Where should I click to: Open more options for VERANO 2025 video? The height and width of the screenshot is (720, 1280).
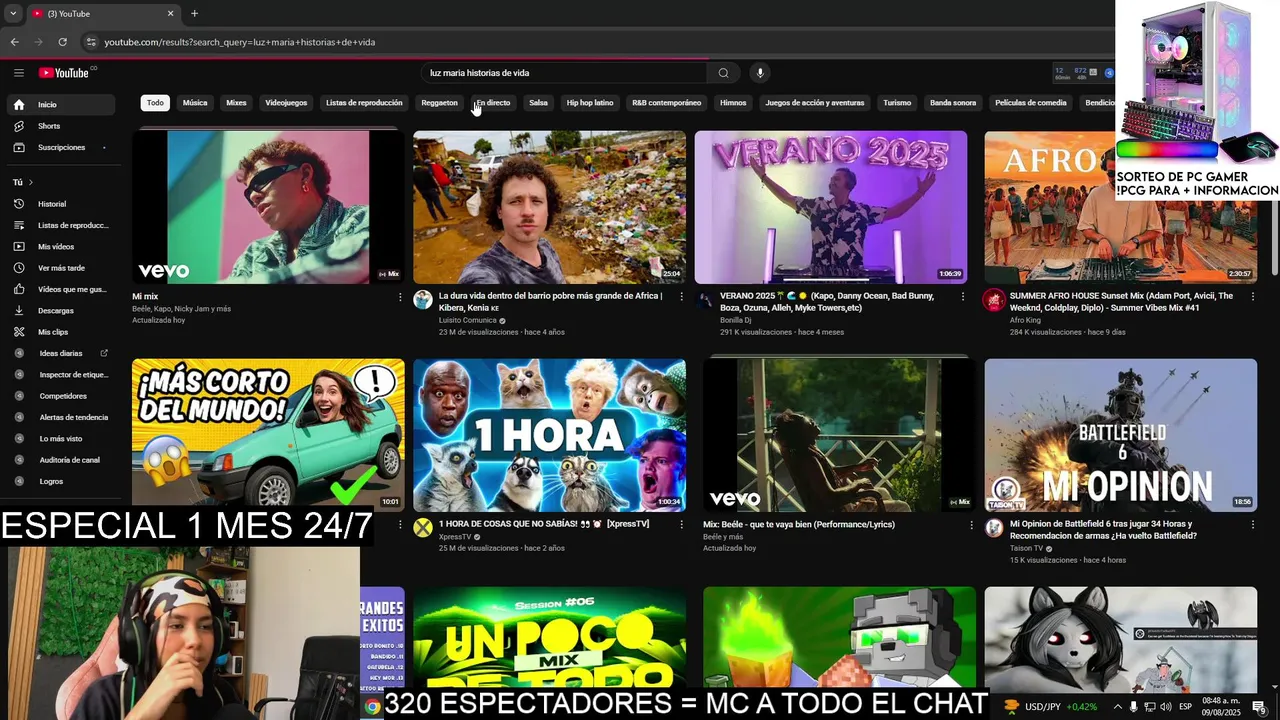coord(963,297)
